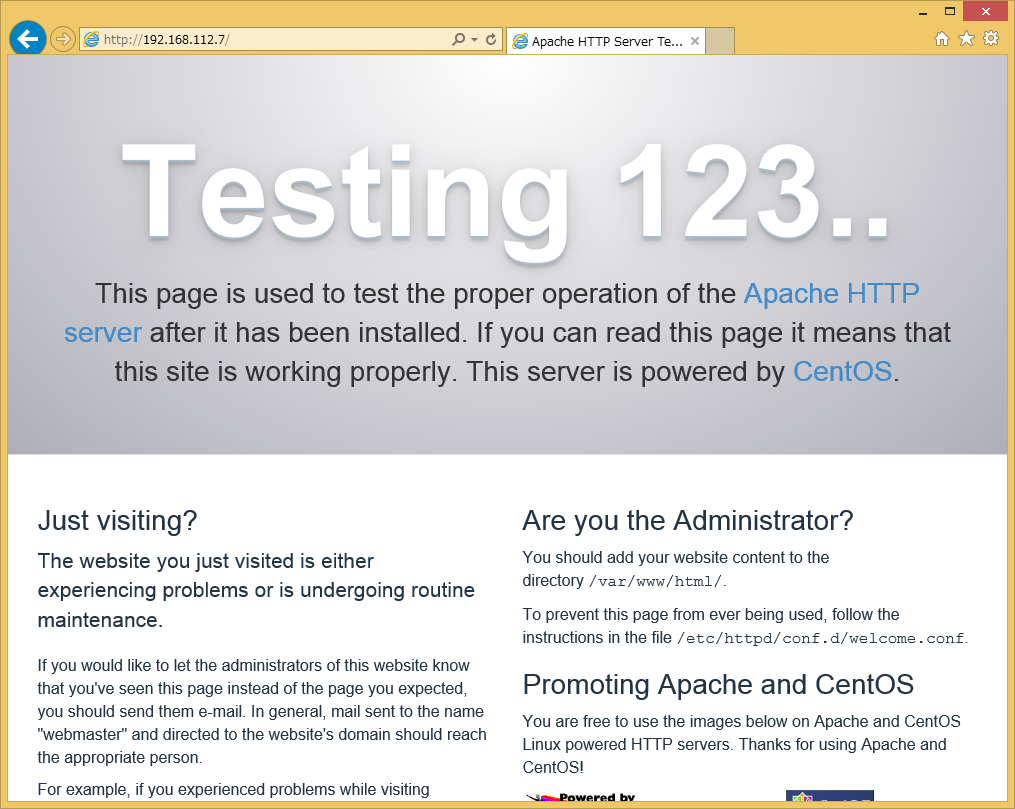Click the 'Promoting Apache and CentOS' heading

718,684
